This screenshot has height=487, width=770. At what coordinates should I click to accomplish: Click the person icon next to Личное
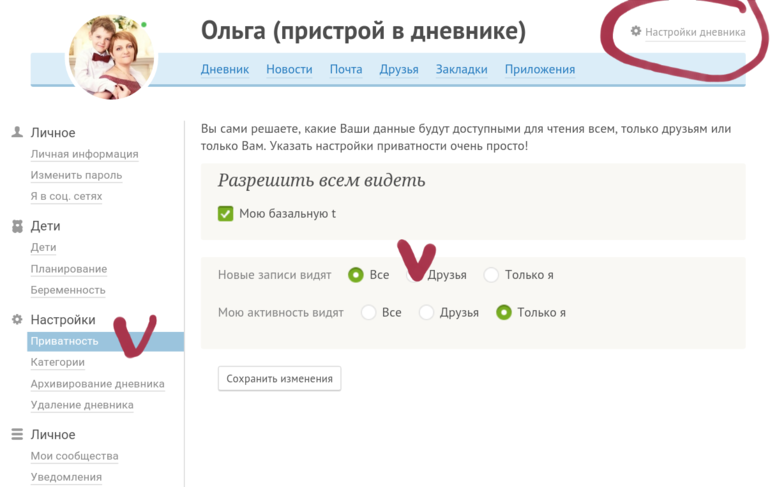point(17,132)
